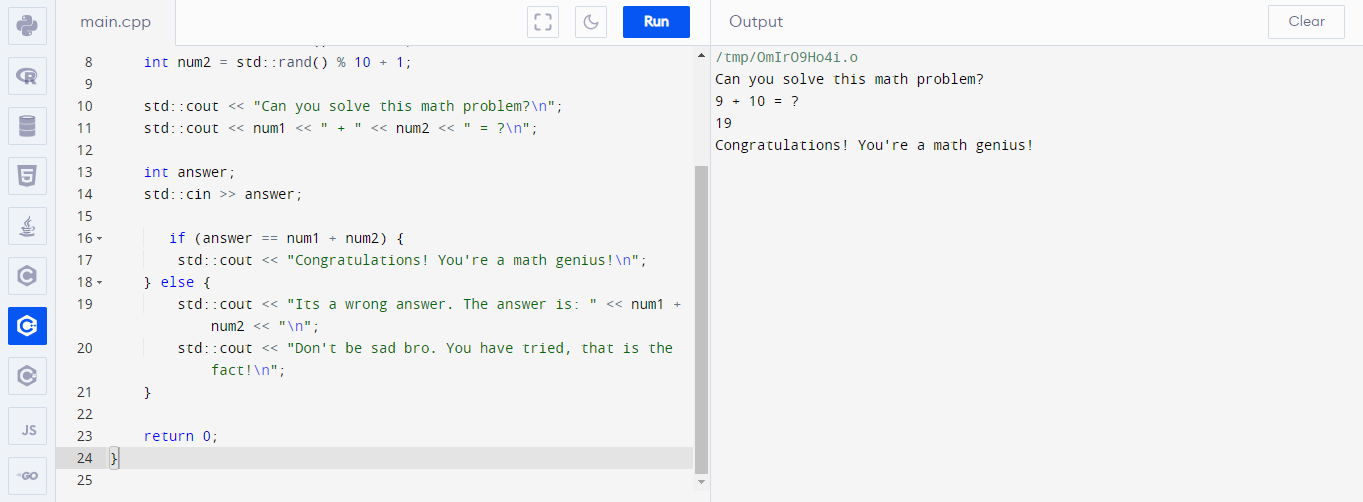Collapse the if block at line 16
The width and height of the screenshot is (1363, 502).
99,239
